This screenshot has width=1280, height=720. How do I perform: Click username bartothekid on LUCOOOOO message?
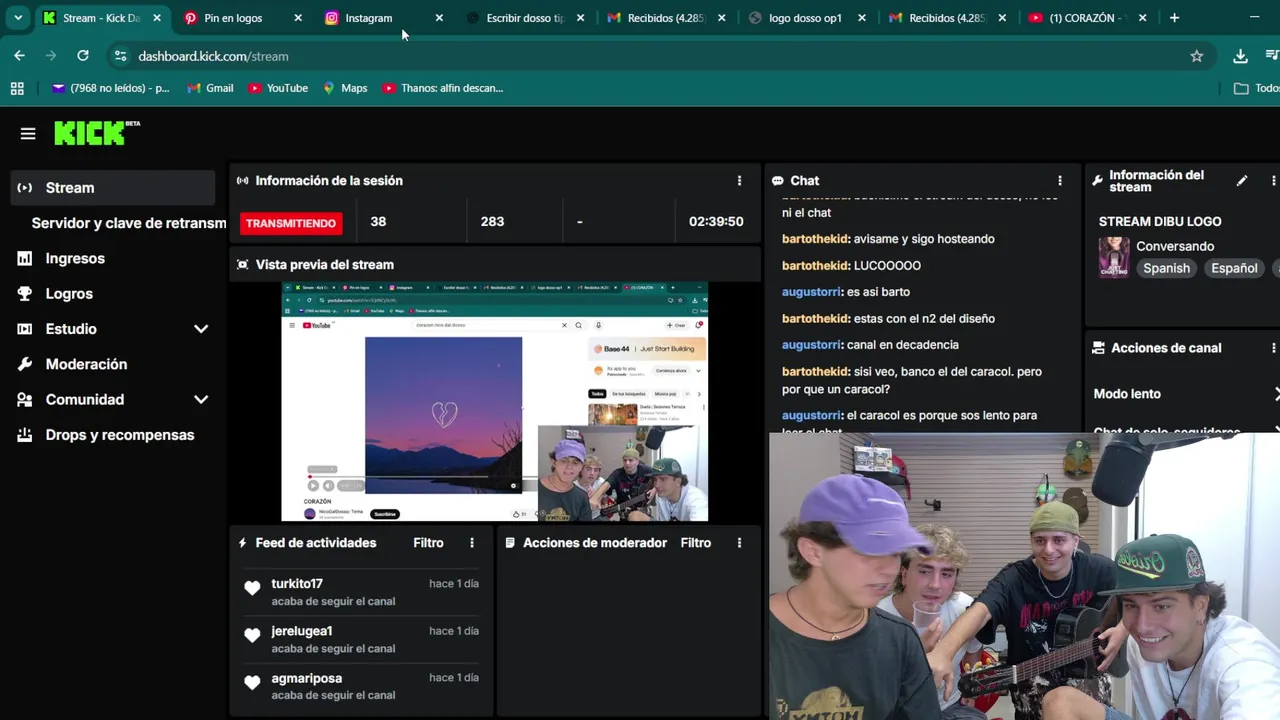pos(816,266)
